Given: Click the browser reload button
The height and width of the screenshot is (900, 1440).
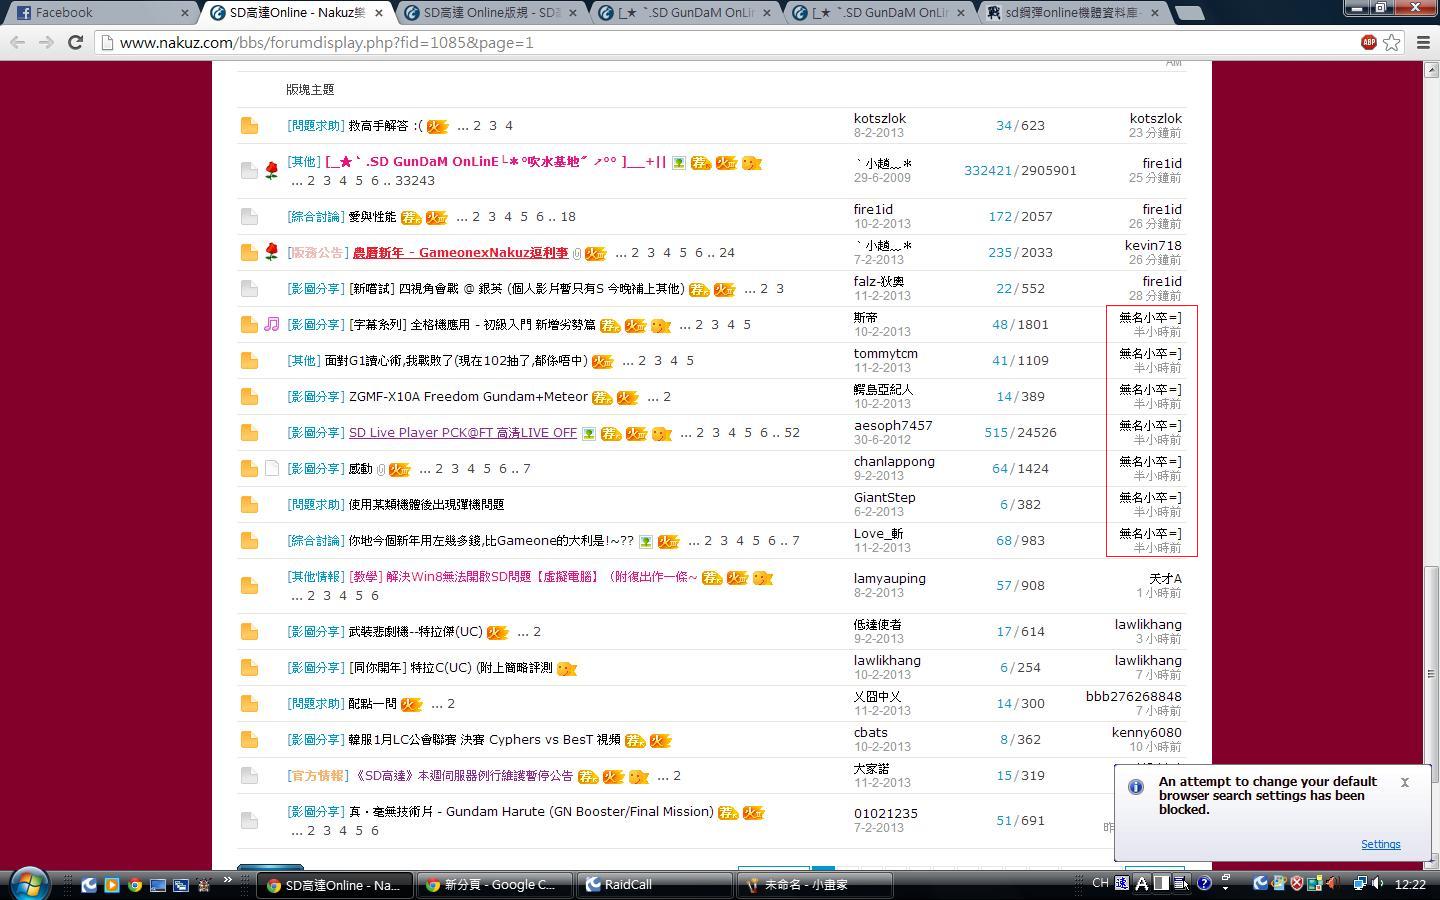Looking at the screenshot, I should 75,42.
